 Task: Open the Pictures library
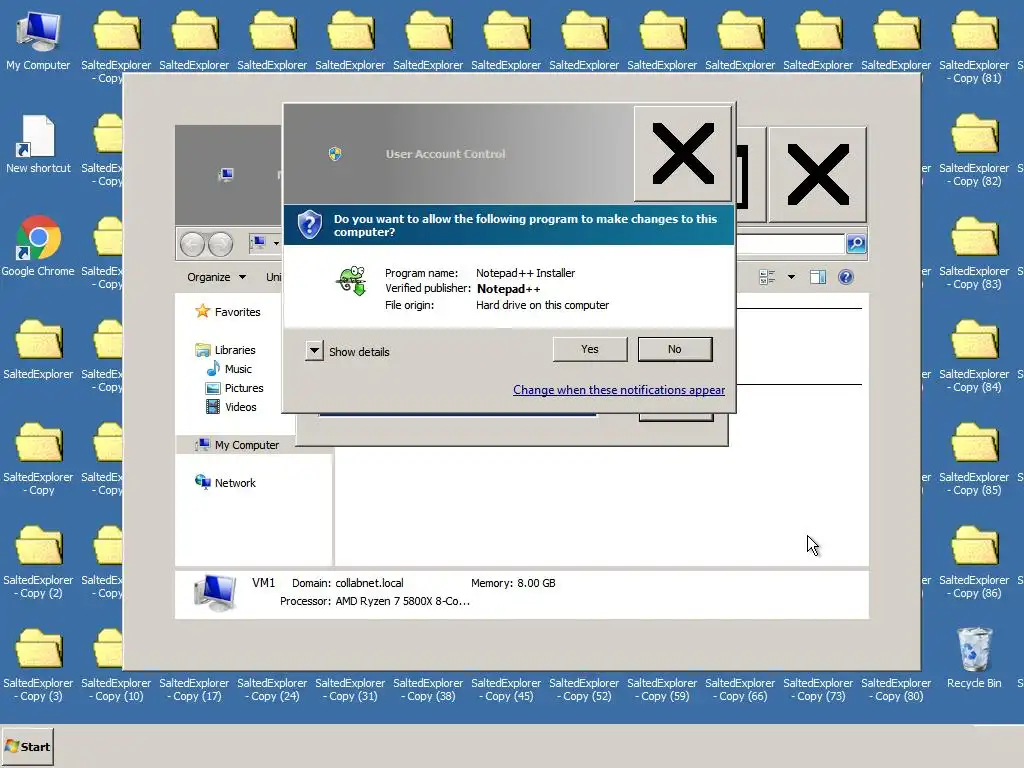click(x=234, y=388)
